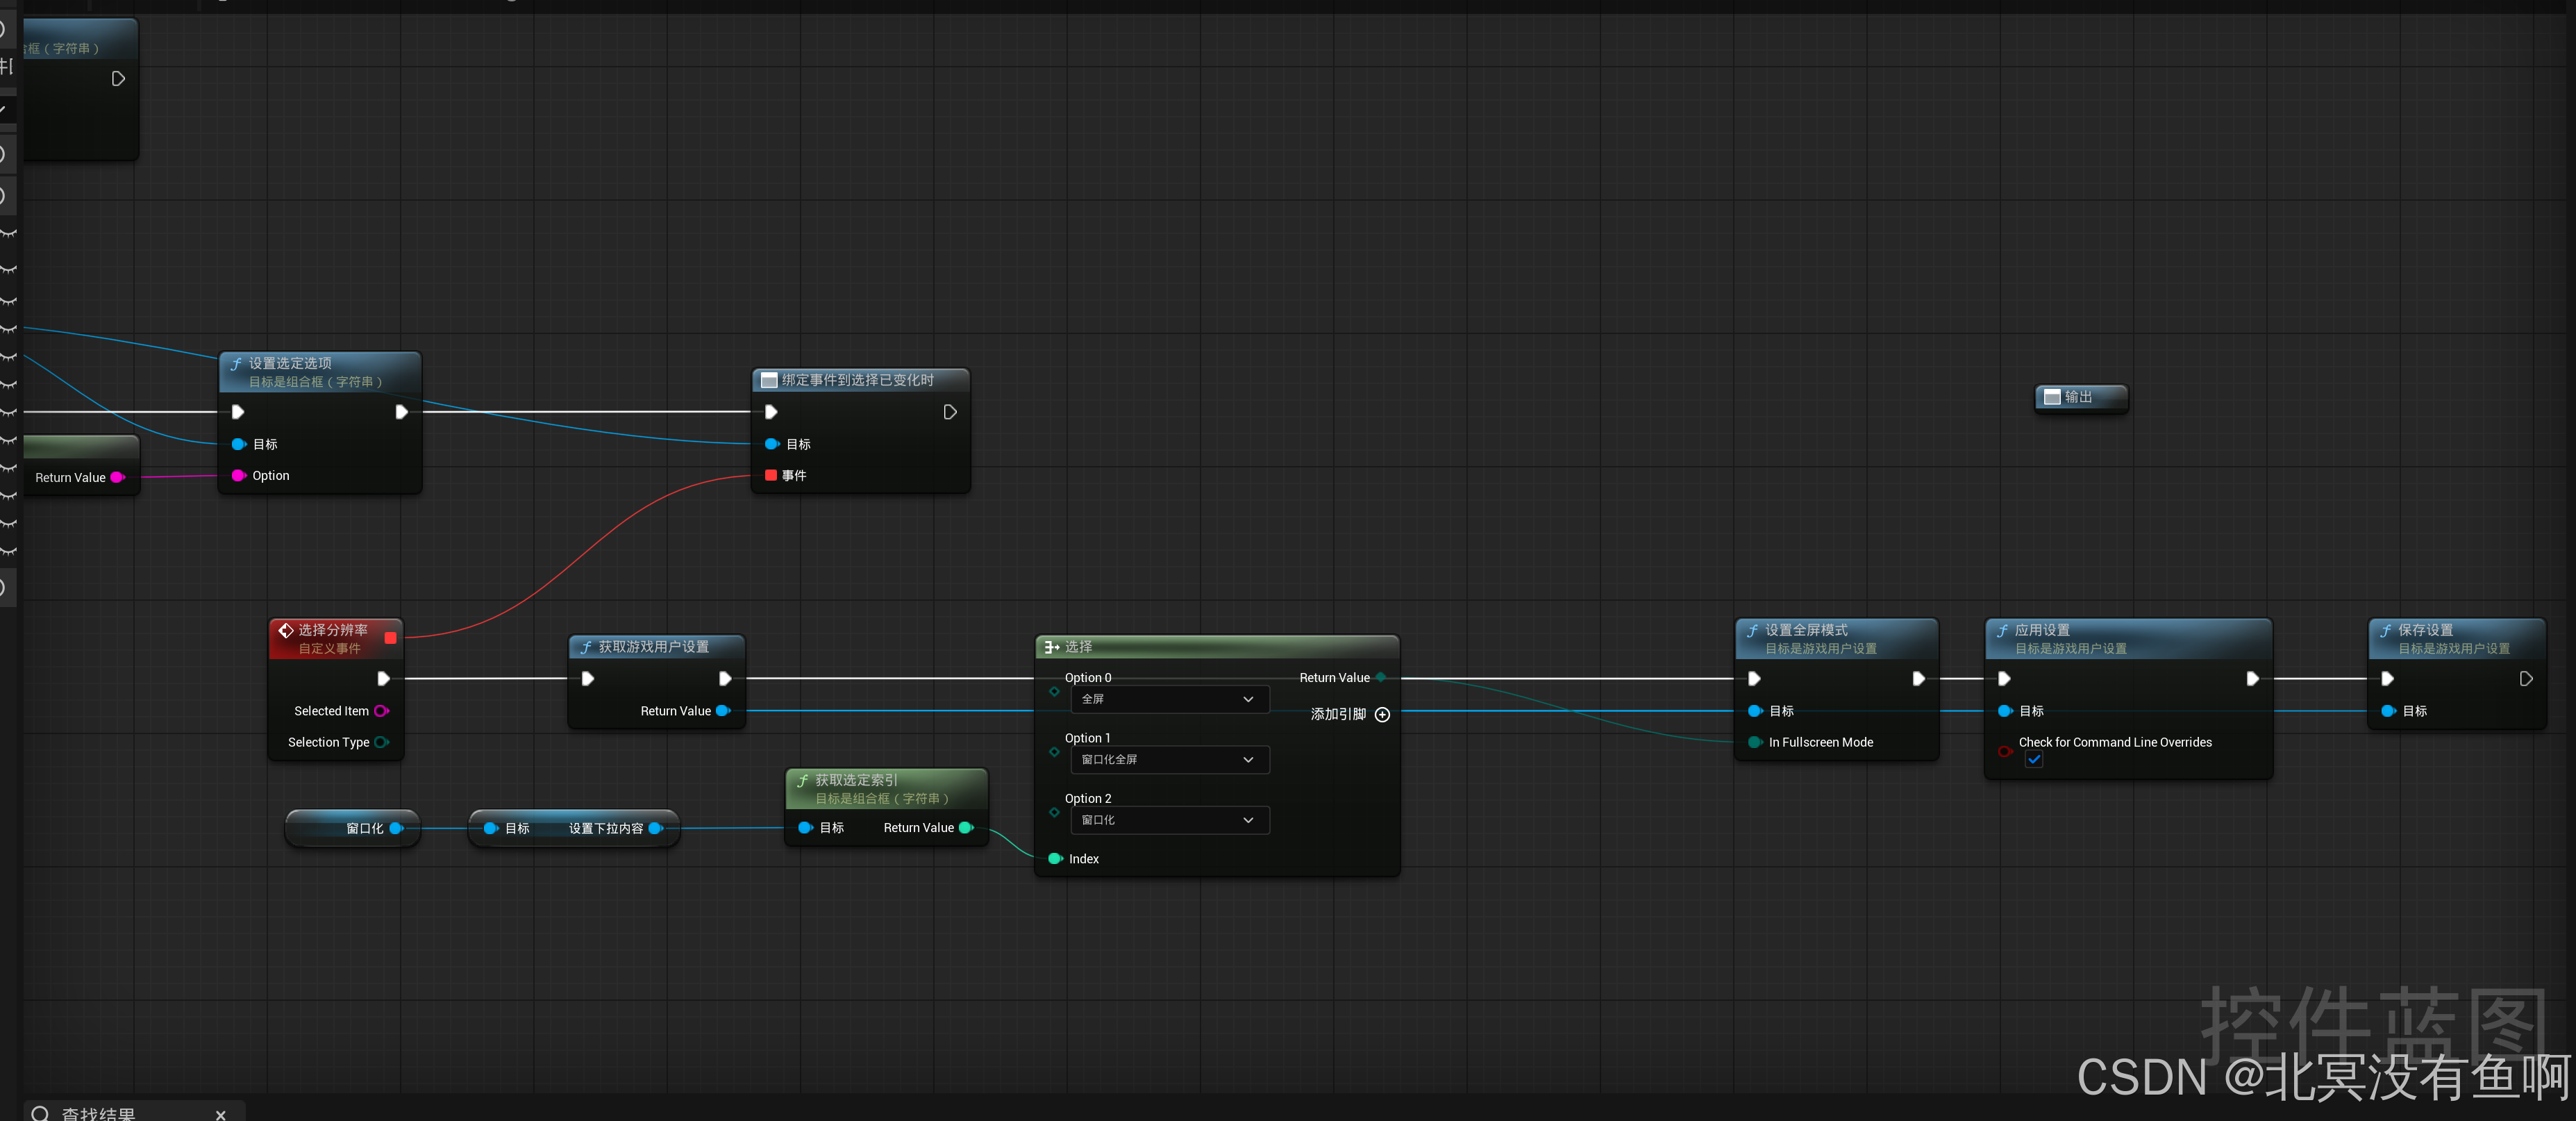The height and width of the screenshot is (1121, 2576).
Task: Click the Return Value pin of 获取选定索引
Action: click(966, 827)
